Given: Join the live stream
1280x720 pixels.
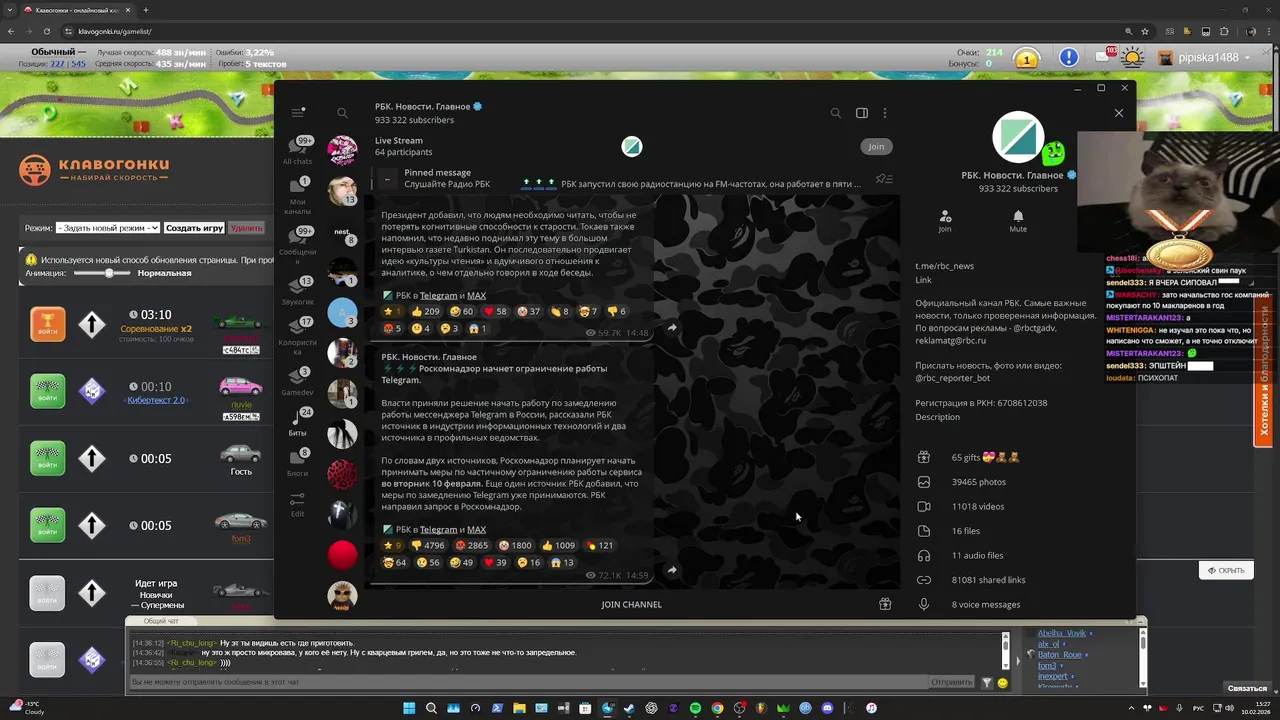Looking at the screenshot, I should [x=876, y=146].
